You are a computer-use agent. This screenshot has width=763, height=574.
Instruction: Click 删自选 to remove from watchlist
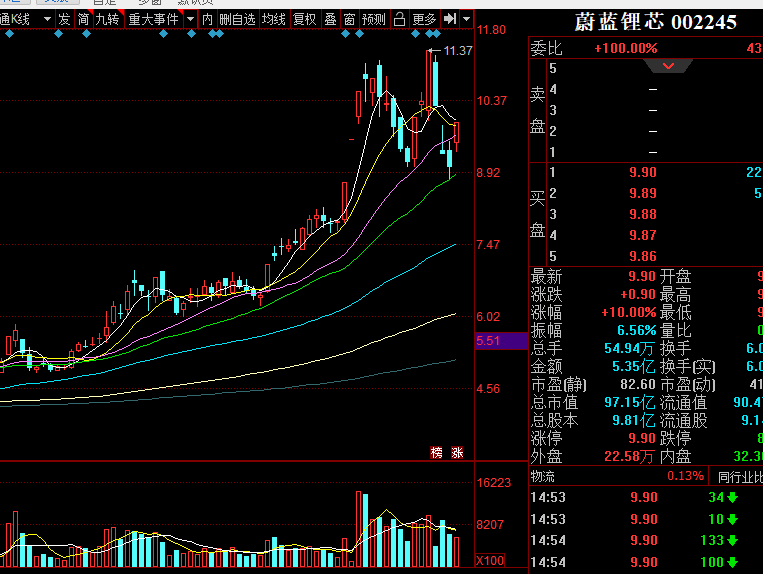point(237,19)
